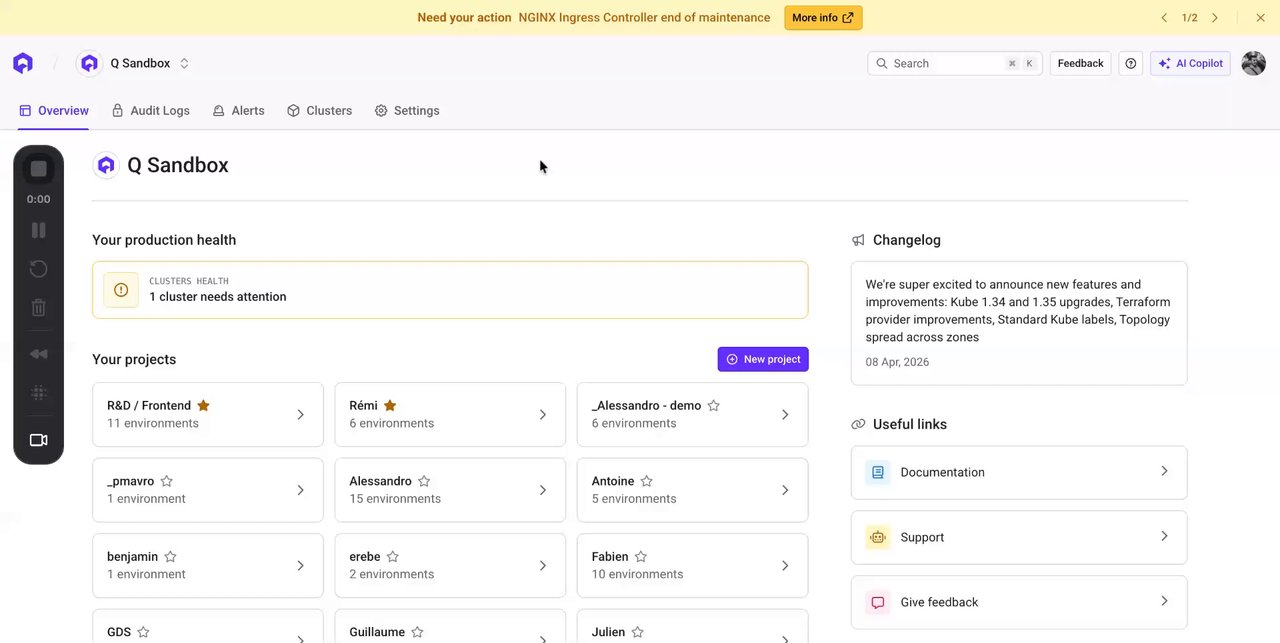This screenshot has width=1280, height=643.
Task: Open the user profile avatar
Action: point(1253,63)
